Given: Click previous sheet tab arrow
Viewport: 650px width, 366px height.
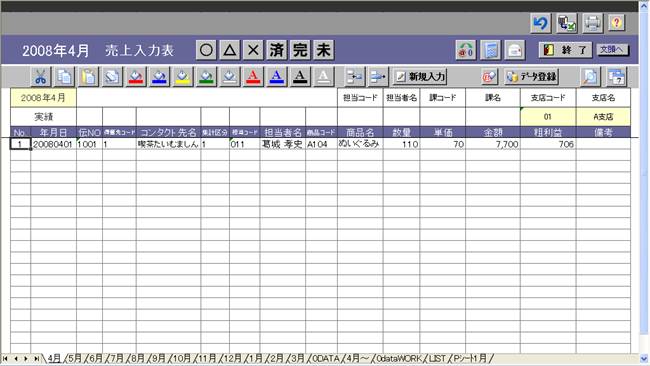Looking at the screenshot, I should (x=16, y=359).
